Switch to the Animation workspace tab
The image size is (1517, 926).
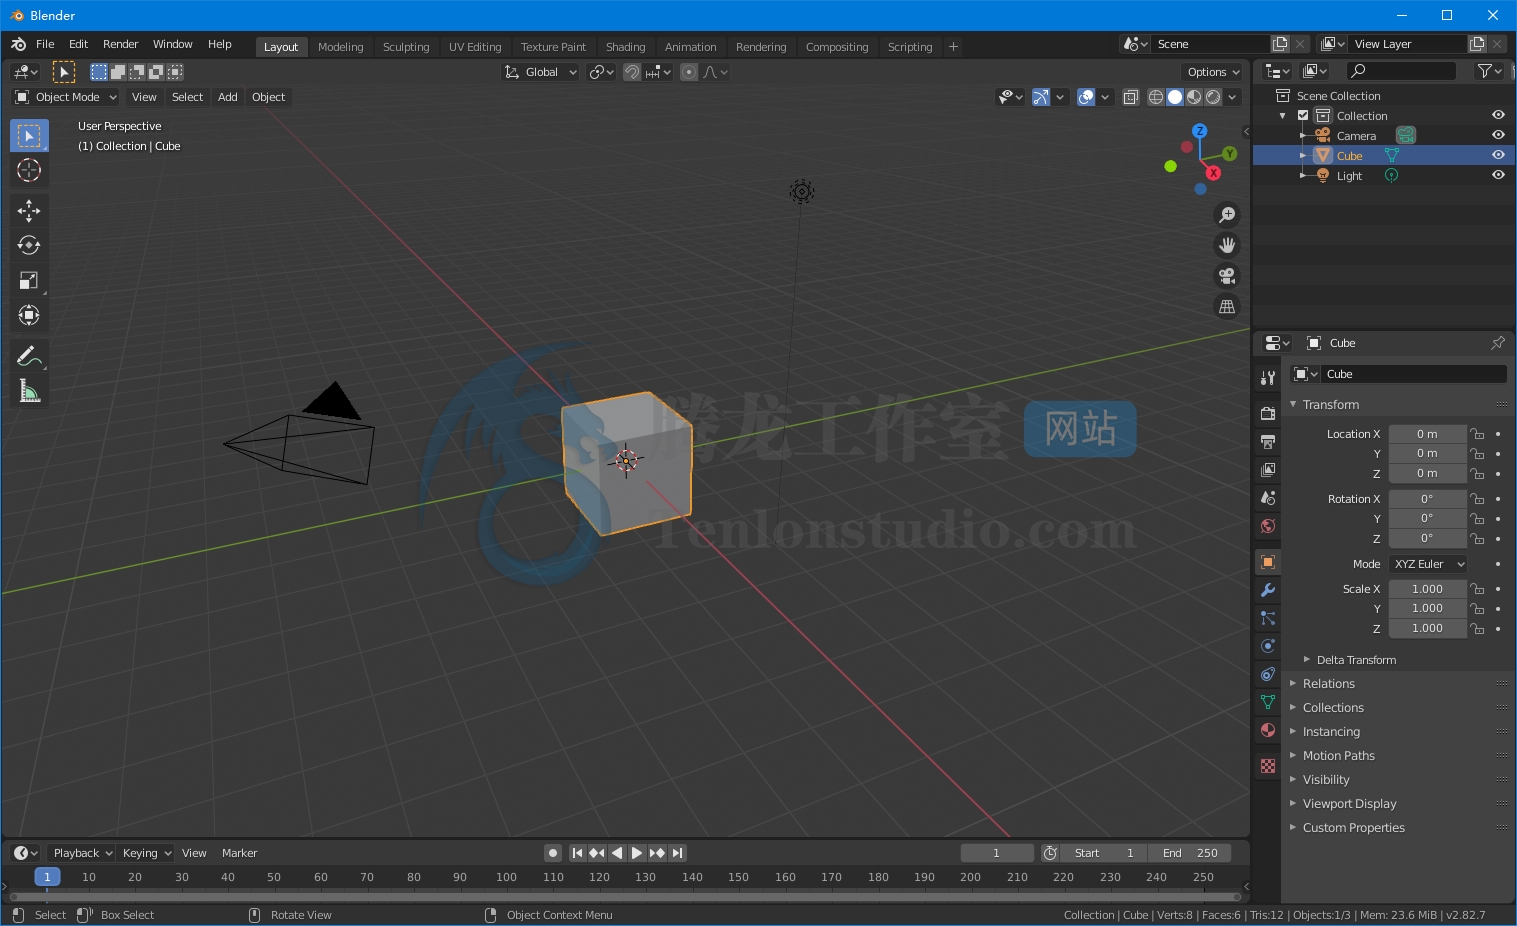(690, 47)
